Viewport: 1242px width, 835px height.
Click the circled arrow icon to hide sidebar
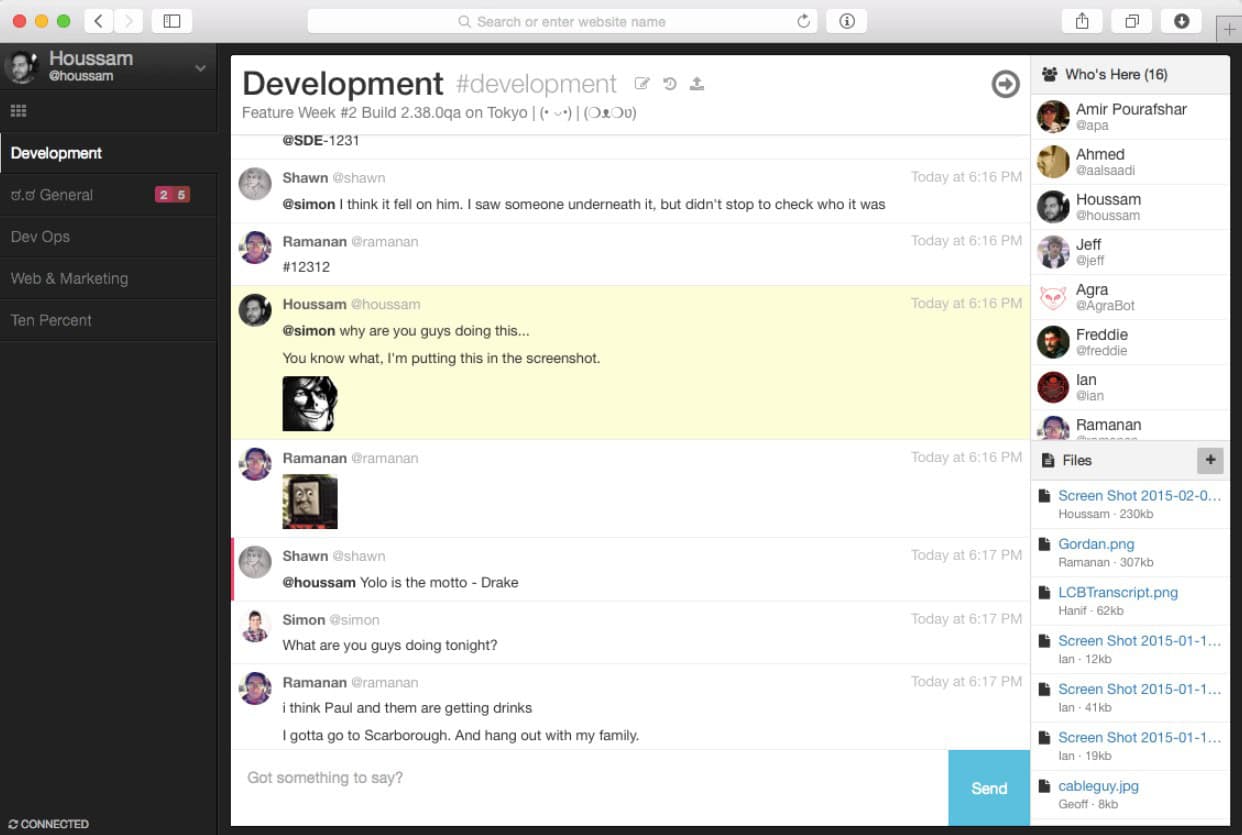click(x=1004, y=84)
